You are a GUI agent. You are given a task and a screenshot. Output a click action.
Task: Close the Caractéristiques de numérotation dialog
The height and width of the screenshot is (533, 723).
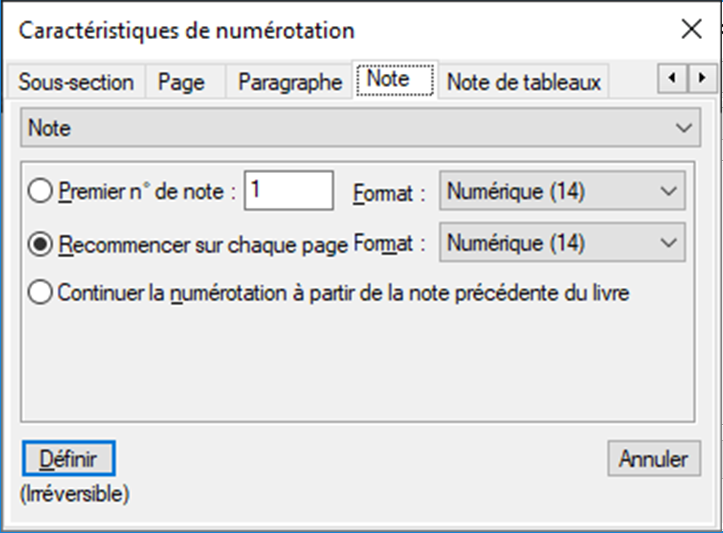tap(691, 30)
